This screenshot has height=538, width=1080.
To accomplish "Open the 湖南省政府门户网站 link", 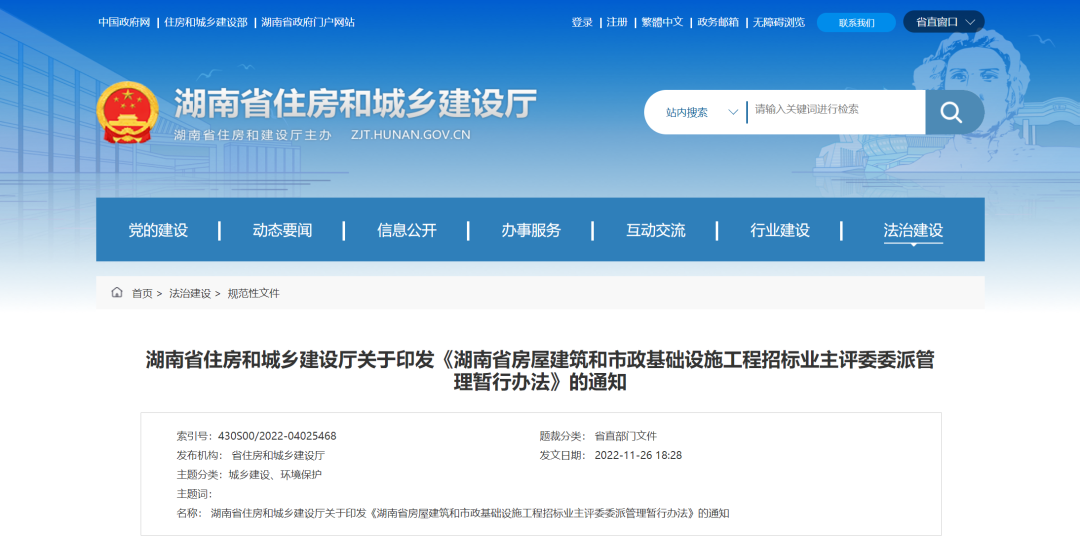I will (x=308, y=22).
